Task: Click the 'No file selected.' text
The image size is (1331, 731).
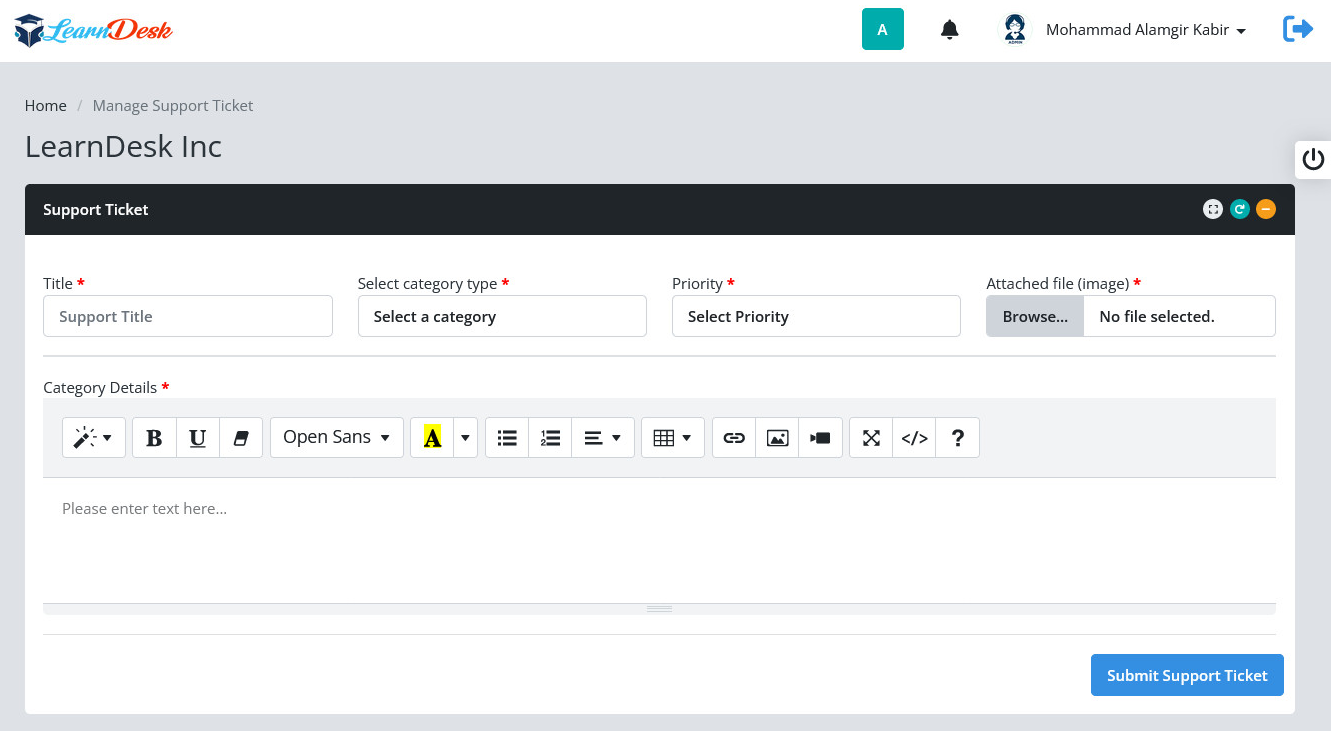Action: click(x=1157, y=316)
